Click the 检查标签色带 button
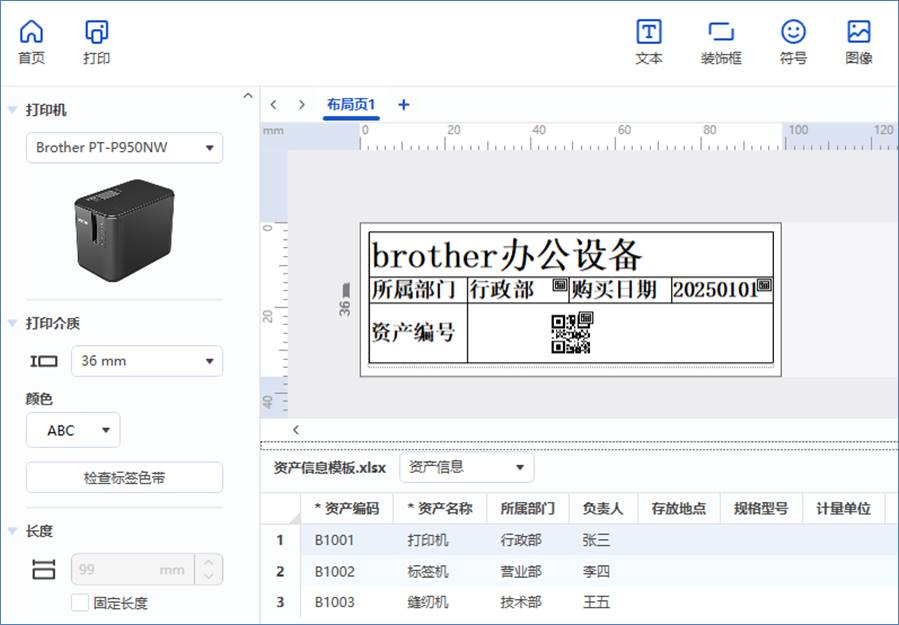The height and width of the screenshot is (625, 899). 124,478
